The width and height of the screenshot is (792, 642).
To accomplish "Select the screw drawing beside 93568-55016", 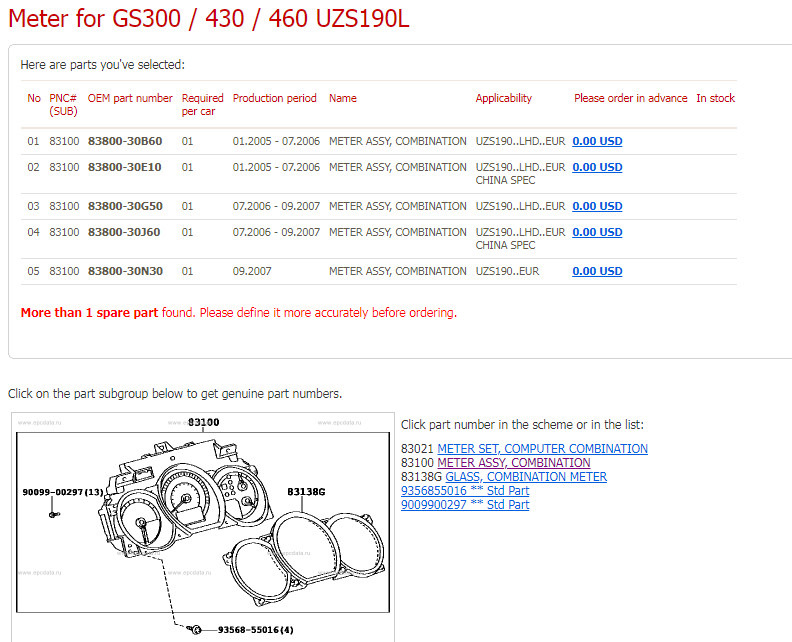I will [x=194, y=629].
